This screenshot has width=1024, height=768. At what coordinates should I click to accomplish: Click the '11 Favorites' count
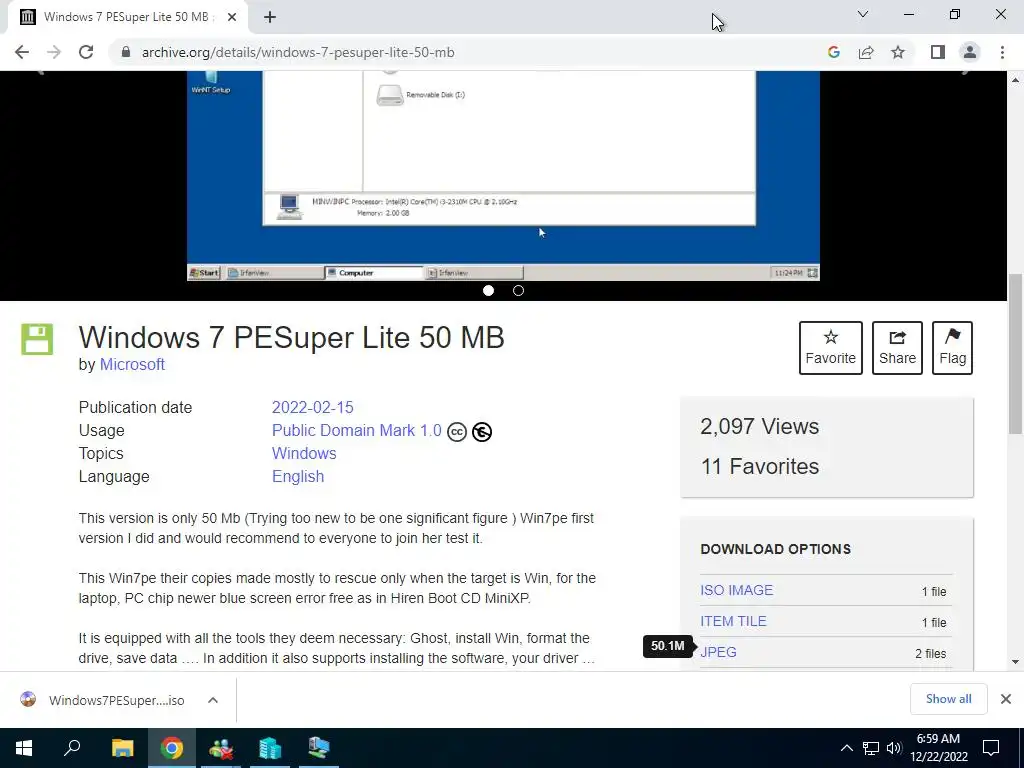[x=760, y=466]
